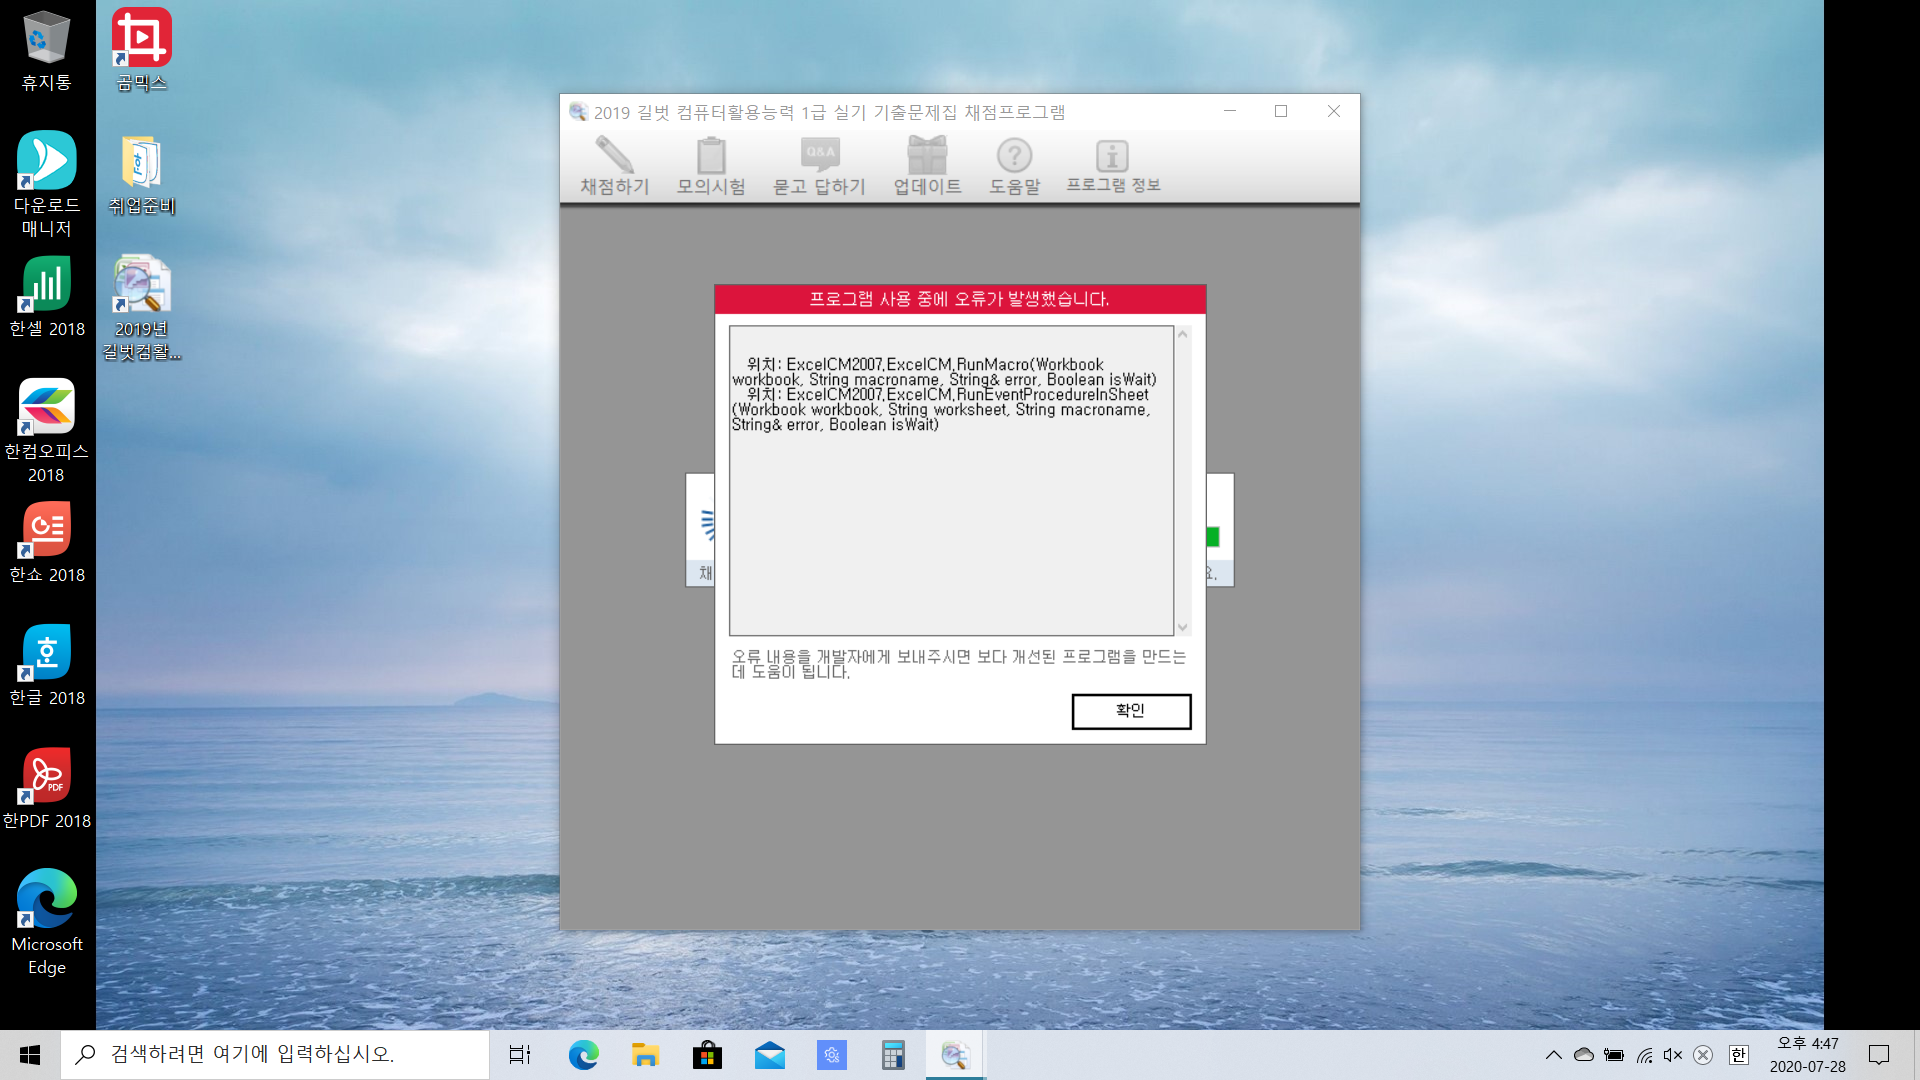Open File Explorer from the taskbar
The image size is (1920, 1080).
coord(645,1055)
